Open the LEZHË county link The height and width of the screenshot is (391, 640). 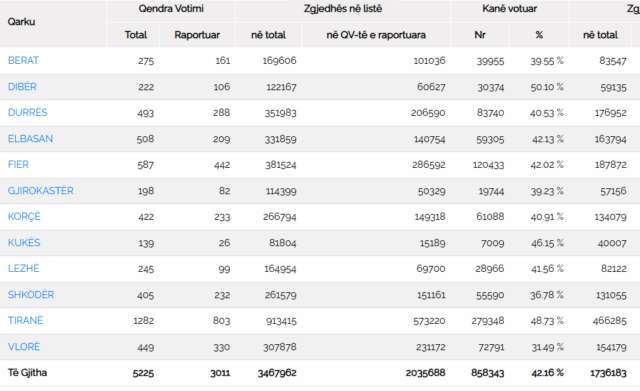pyautogui.click(x=24, y=269)
